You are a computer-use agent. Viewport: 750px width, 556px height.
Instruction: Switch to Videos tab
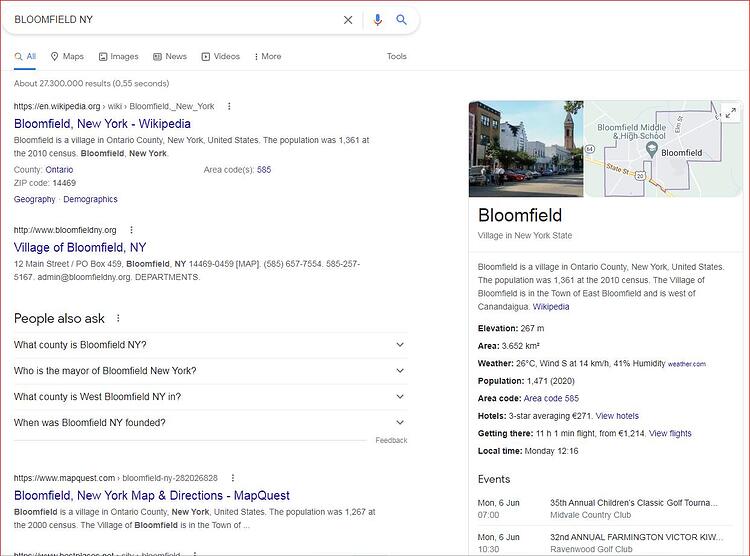(221, 56)
